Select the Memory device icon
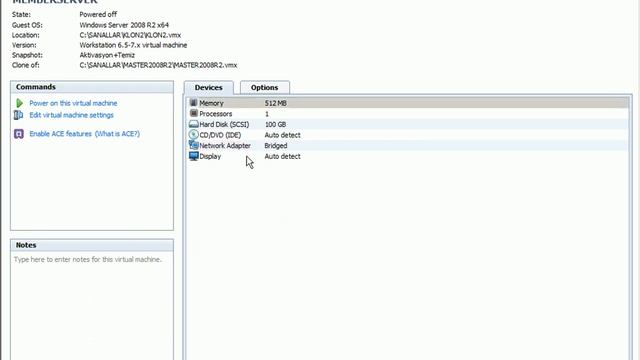 [193, 103]
